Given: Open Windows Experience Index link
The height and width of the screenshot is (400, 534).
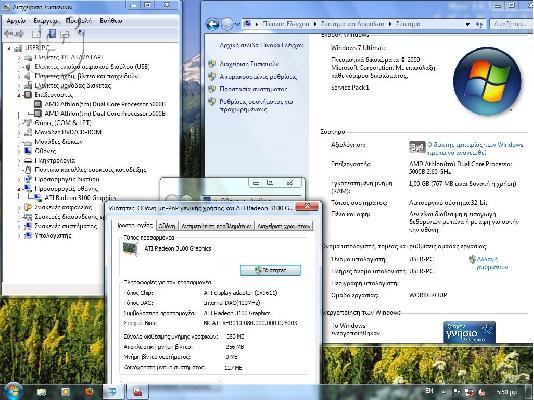Looking at the screenshot, I should tap(475, 148).
